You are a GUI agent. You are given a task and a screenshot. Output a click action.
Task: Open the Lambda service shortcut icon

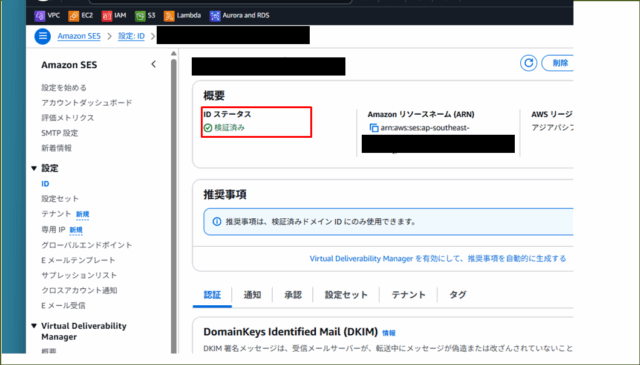[x=169, y=16]
